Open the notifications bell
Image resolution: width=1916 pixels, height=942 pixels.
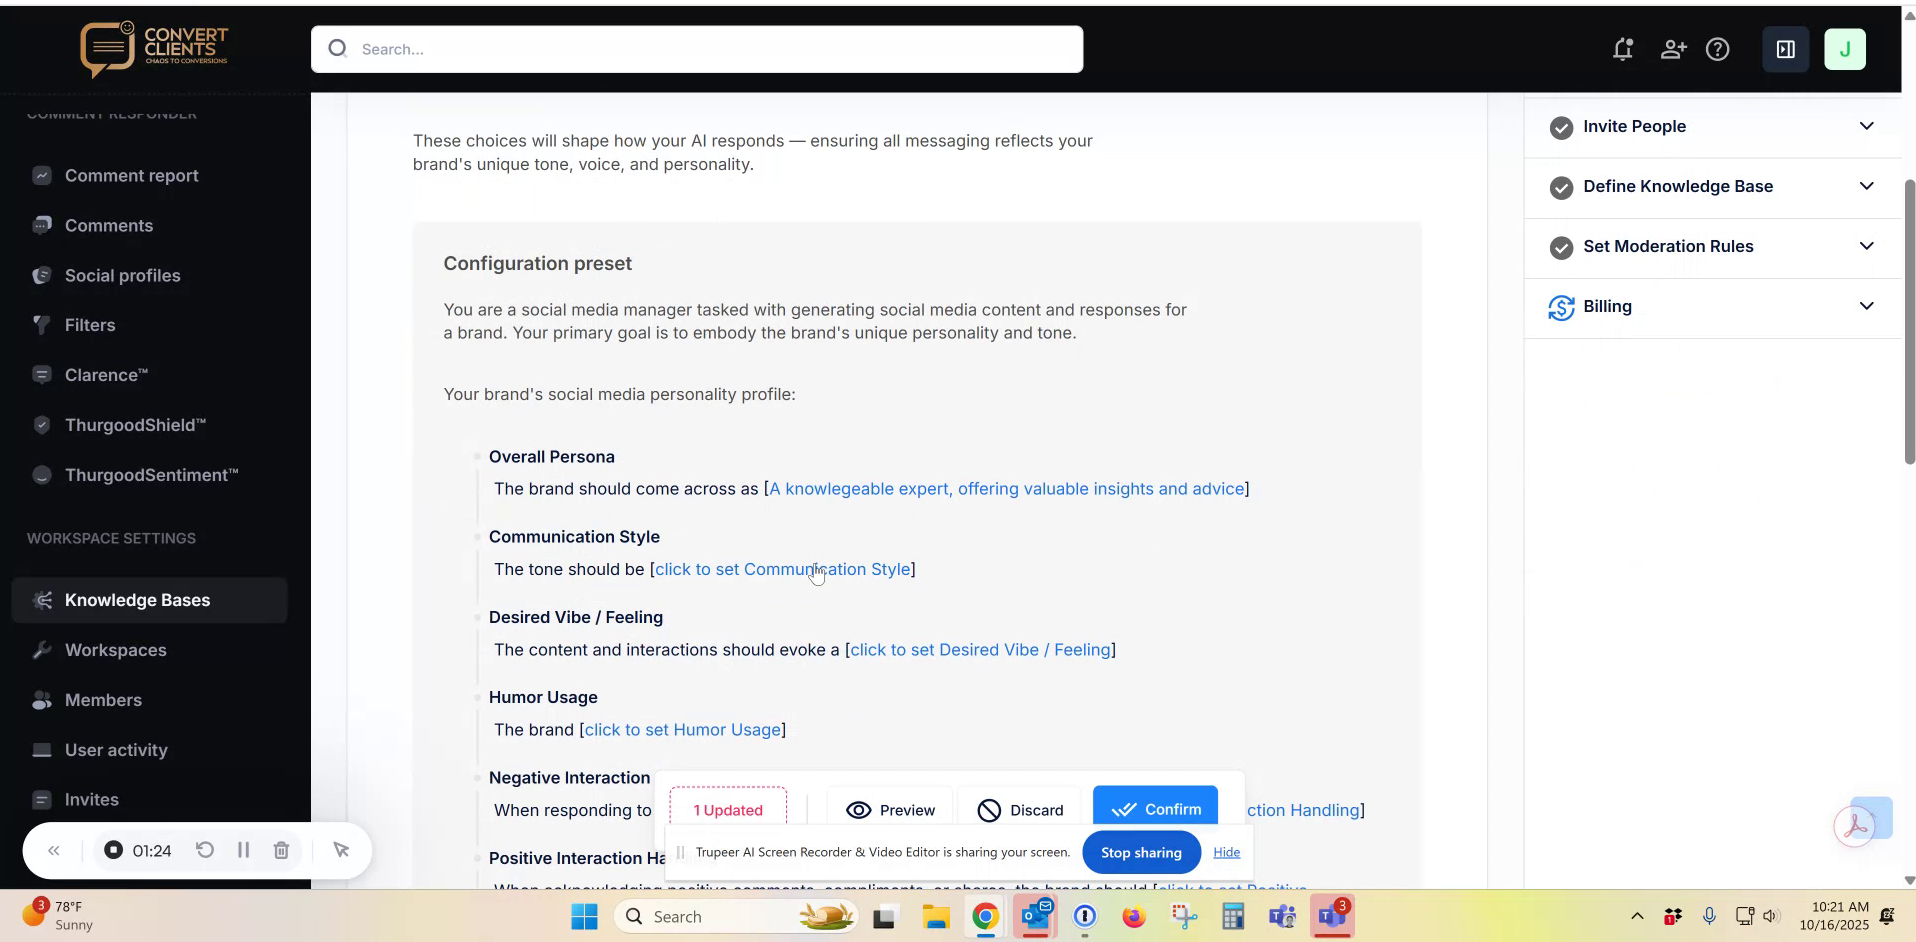(1623, 49)
